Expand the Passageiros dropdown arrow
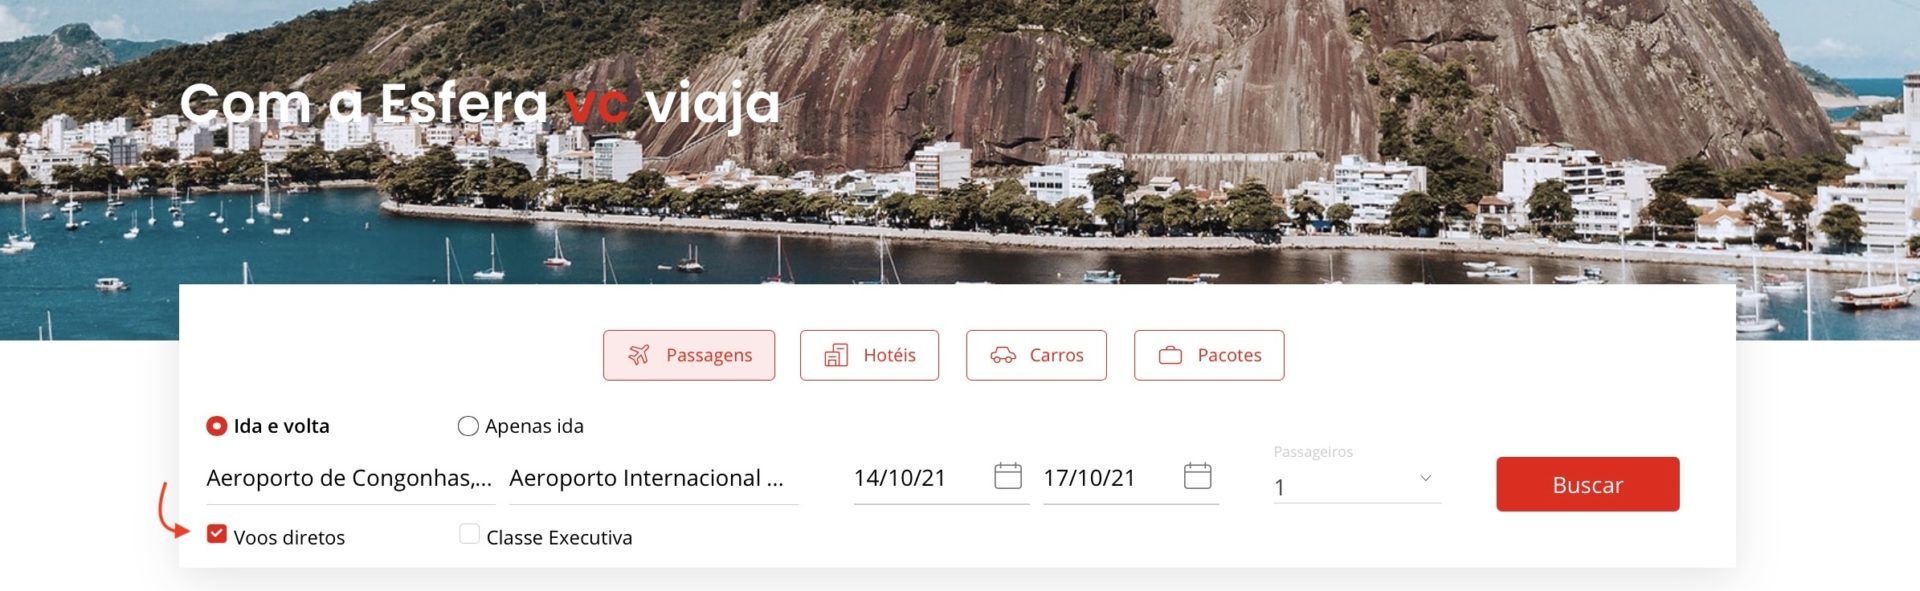Viewport: 1920px width, 591px height. (1425, 478)
